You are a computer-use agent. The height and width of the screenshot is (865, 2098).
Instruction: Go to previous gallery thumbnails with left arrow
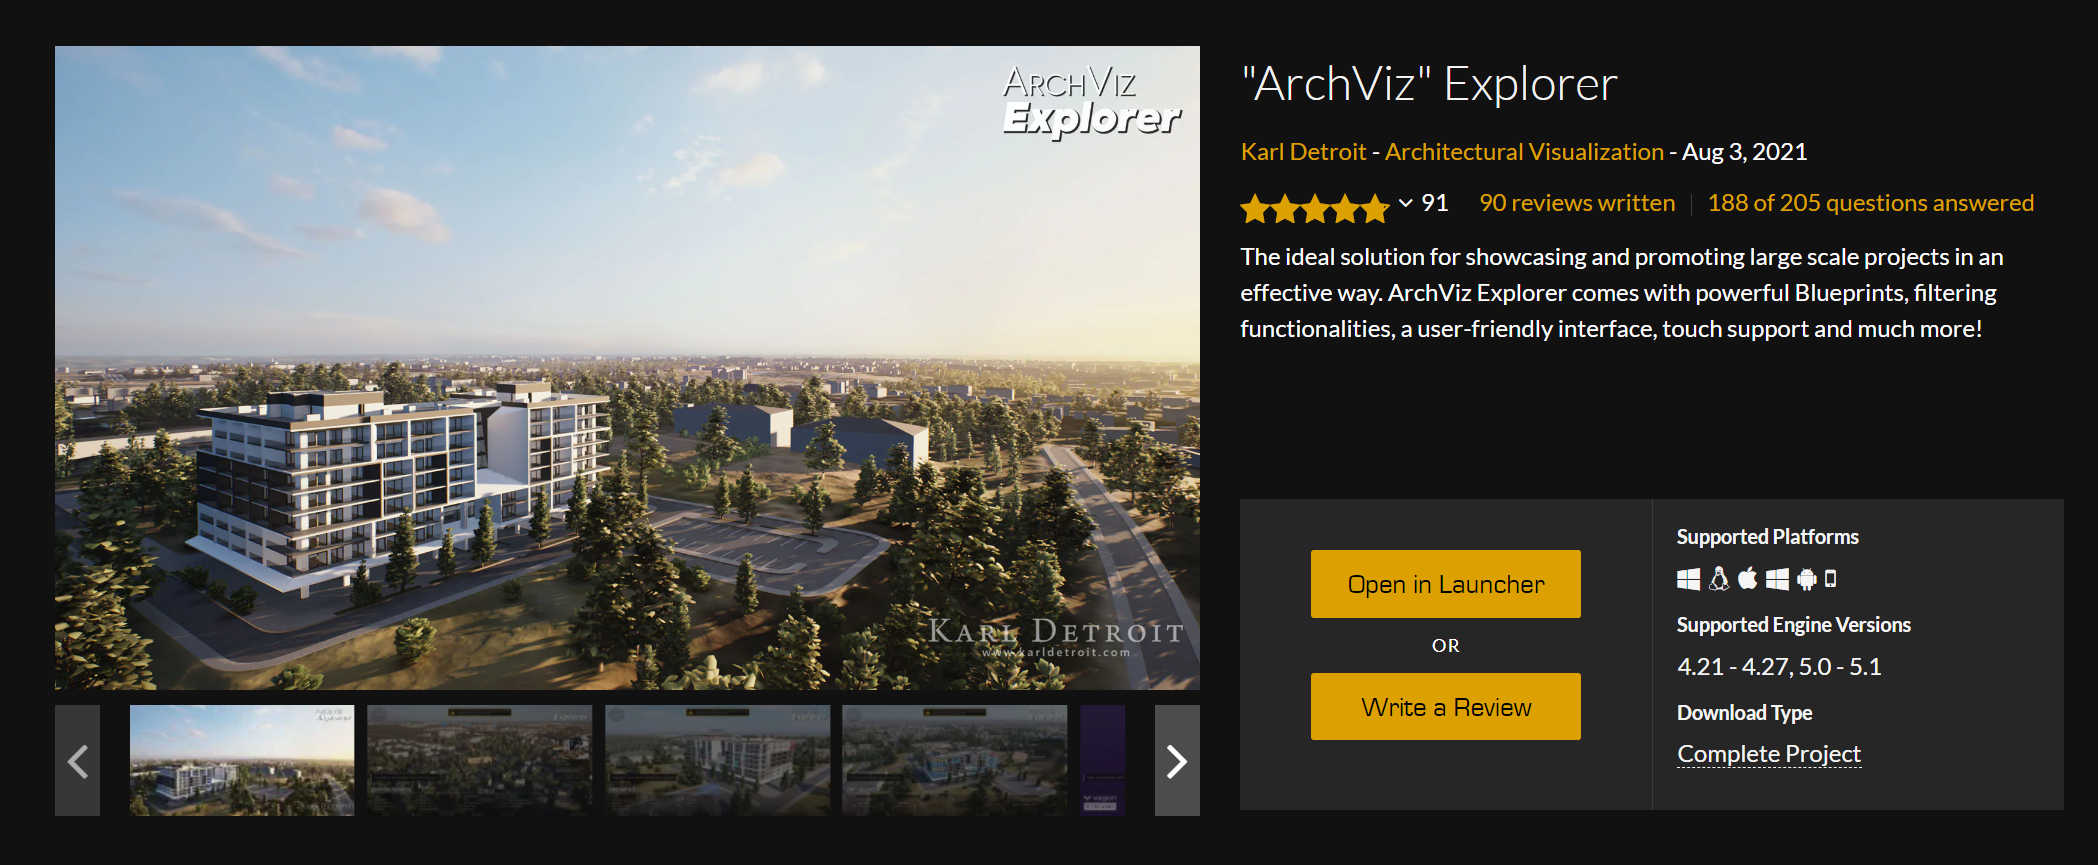tap(78, 761)
